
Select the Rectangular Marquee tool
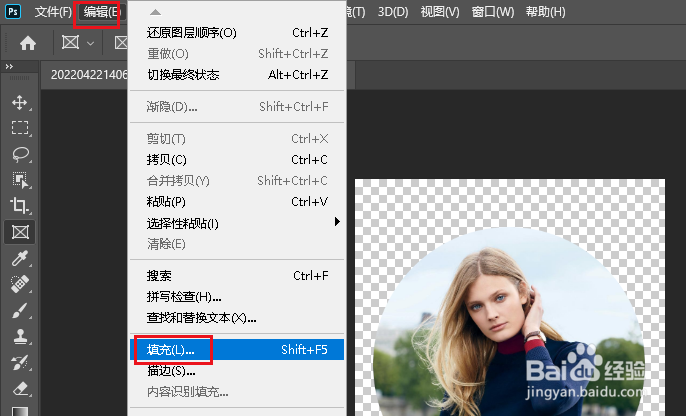pos(20,128)
